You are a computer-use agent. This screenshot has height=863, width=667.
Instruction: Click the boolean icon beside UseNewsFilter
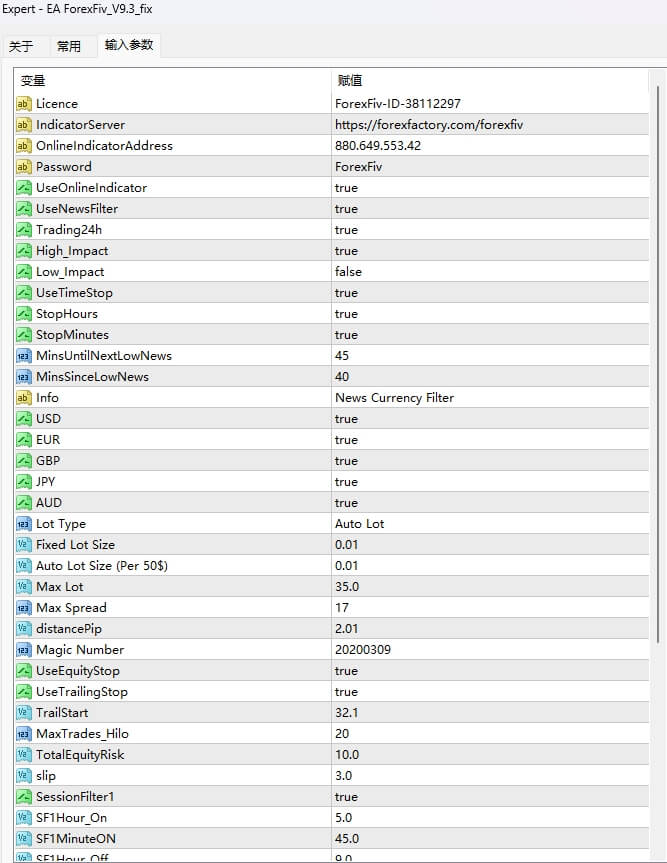(x=25, y=208)
